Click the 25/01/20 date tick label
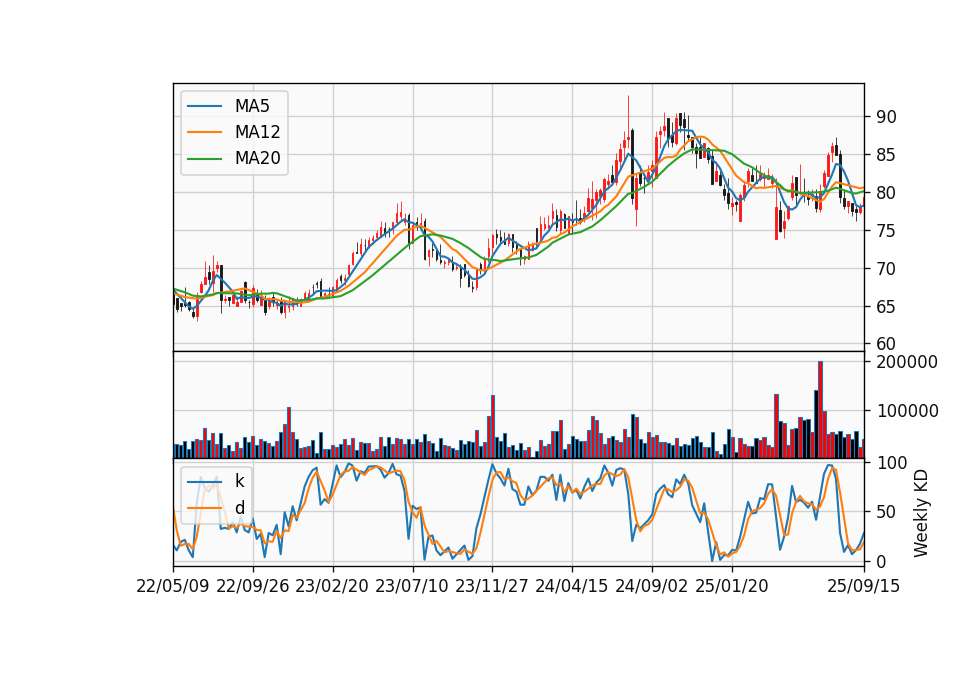 [732, 586]
